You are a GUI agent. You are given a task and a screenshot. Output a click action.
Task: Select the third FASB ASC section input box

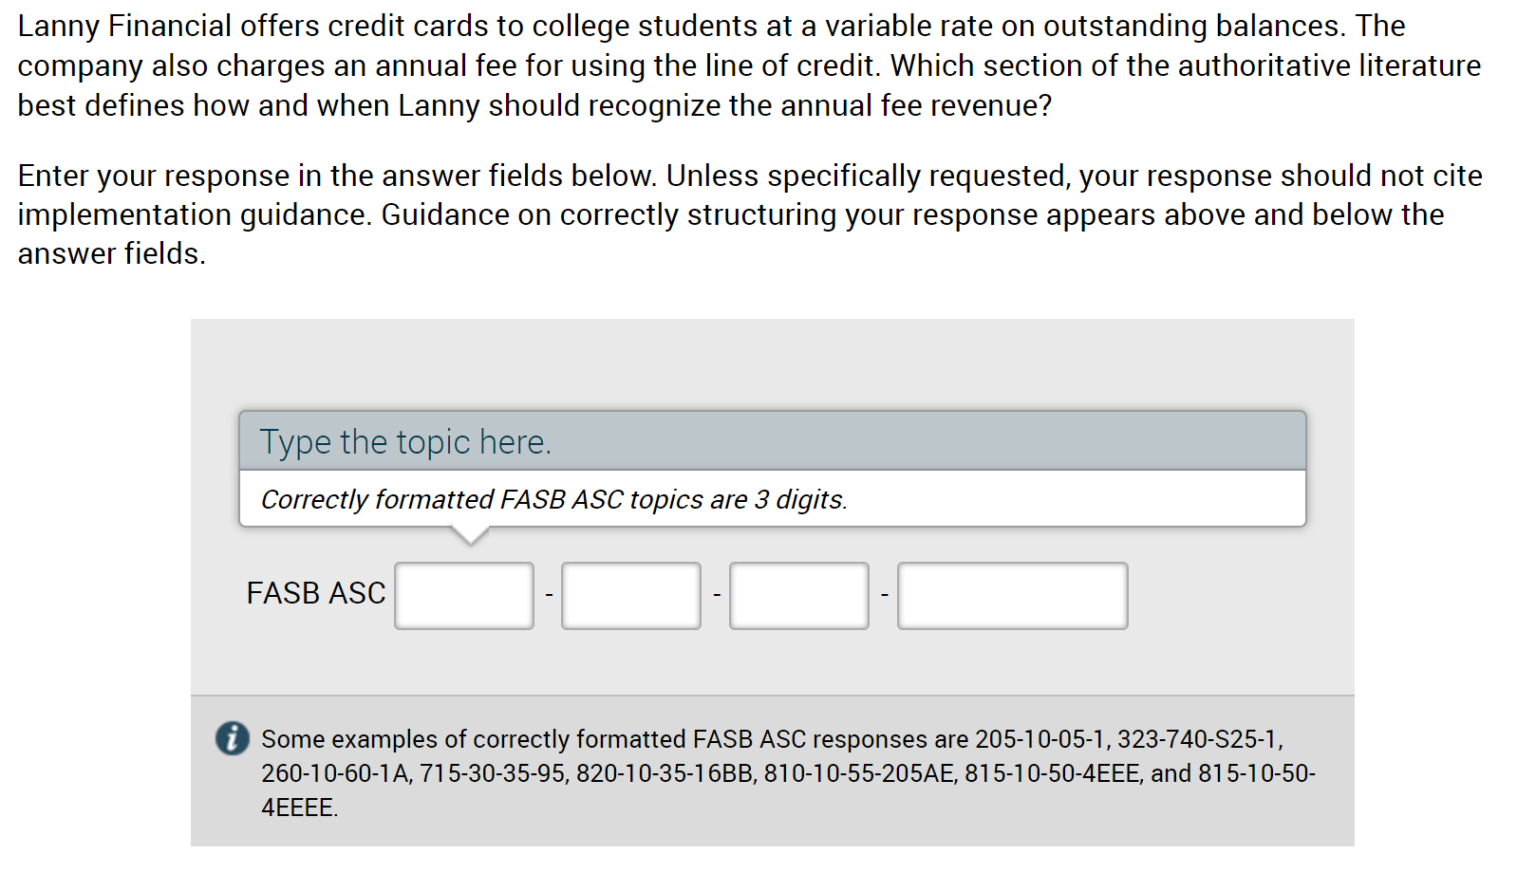click(x=798, y=595)
